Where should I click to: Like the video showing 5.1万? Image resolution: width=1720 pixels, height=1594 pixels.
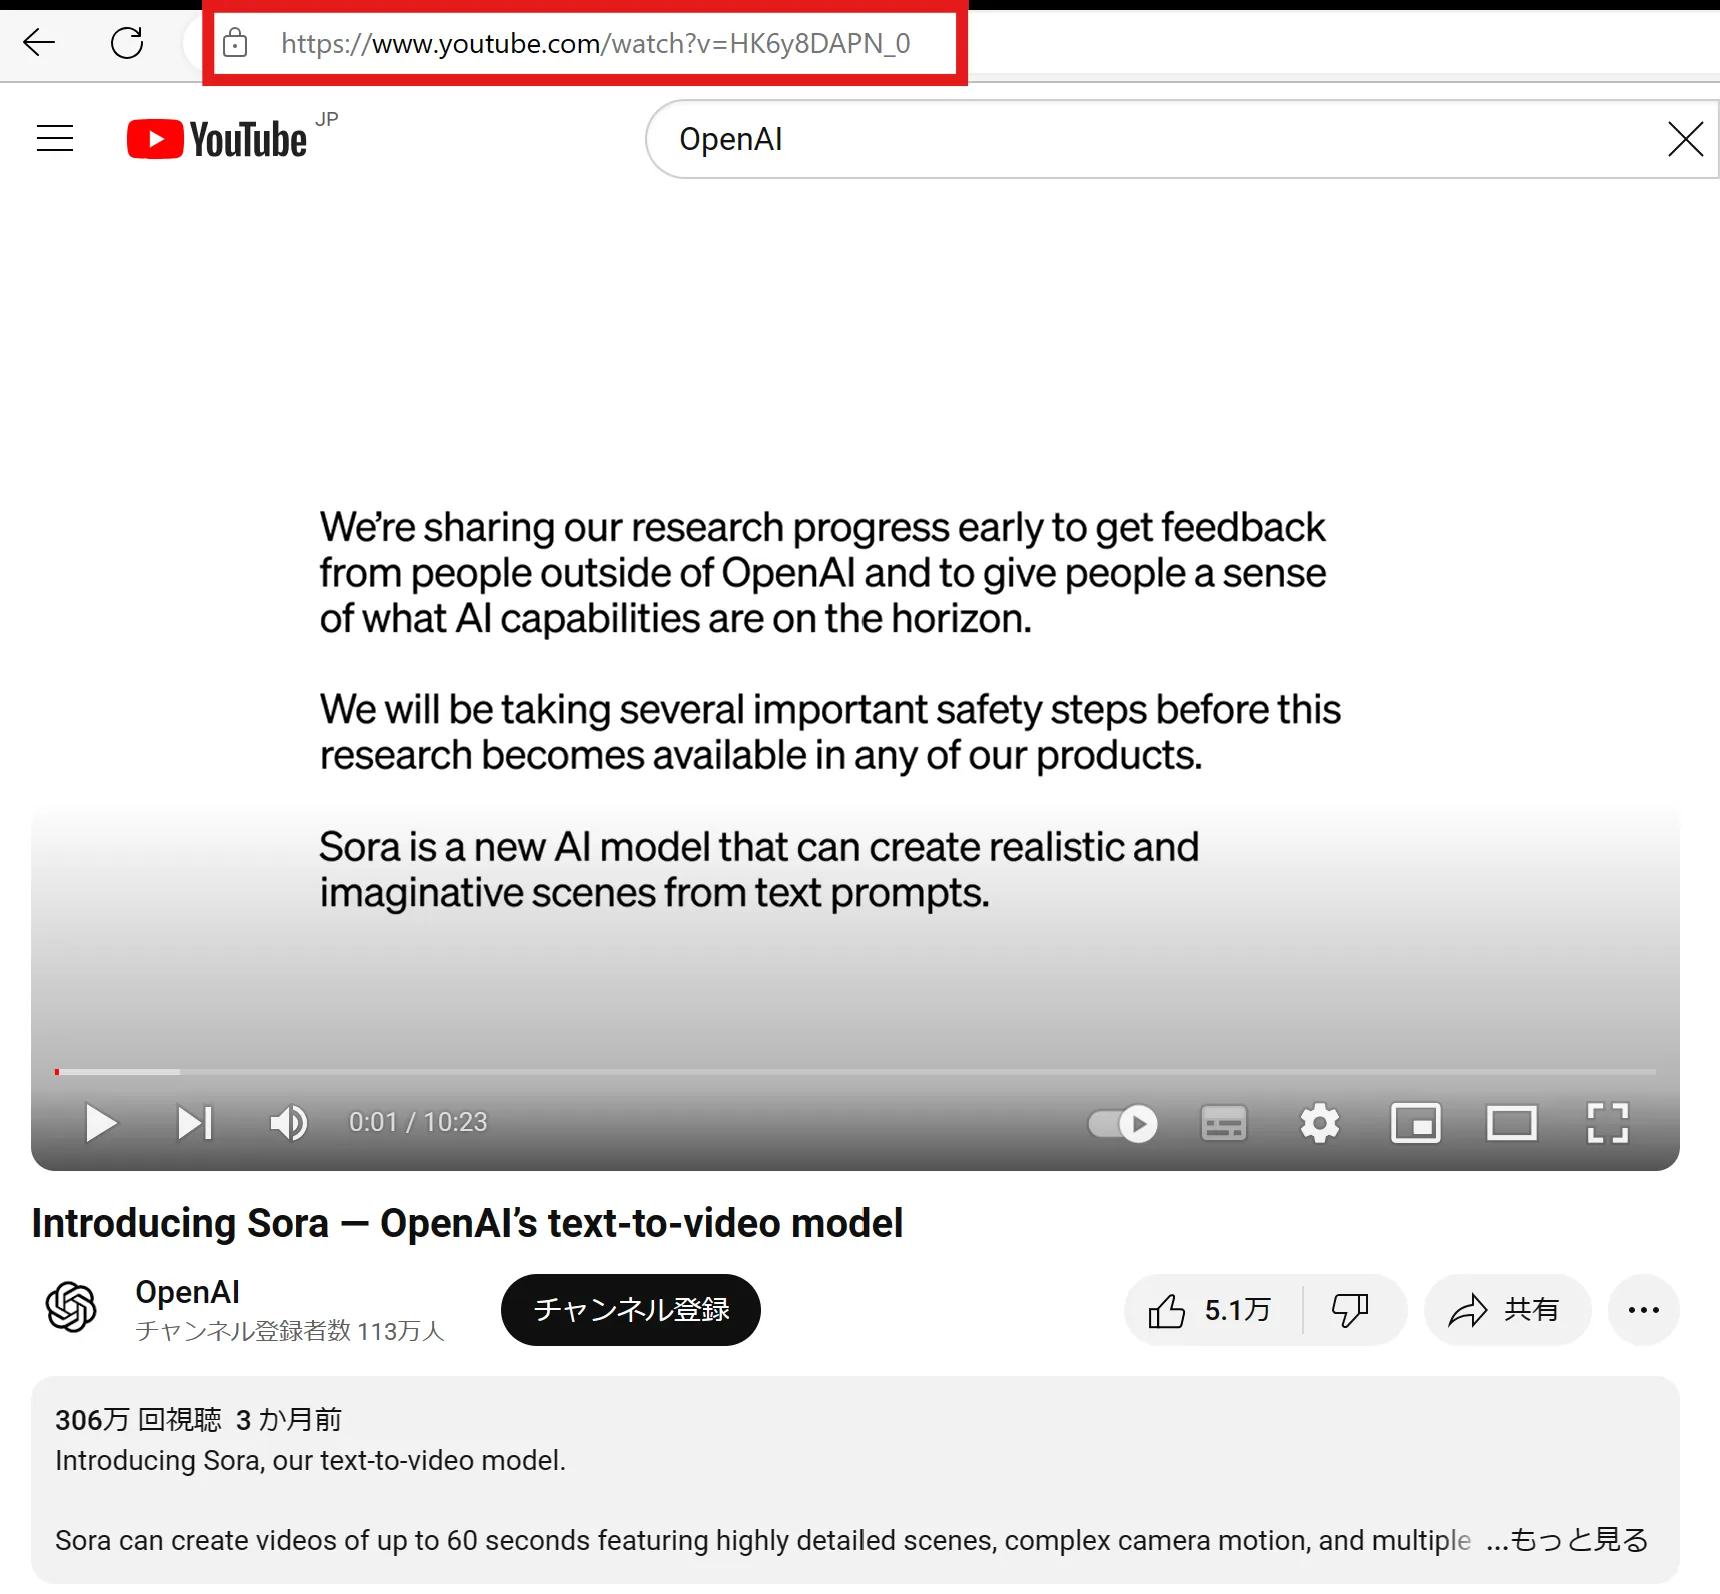[x=1212, y=1310]
